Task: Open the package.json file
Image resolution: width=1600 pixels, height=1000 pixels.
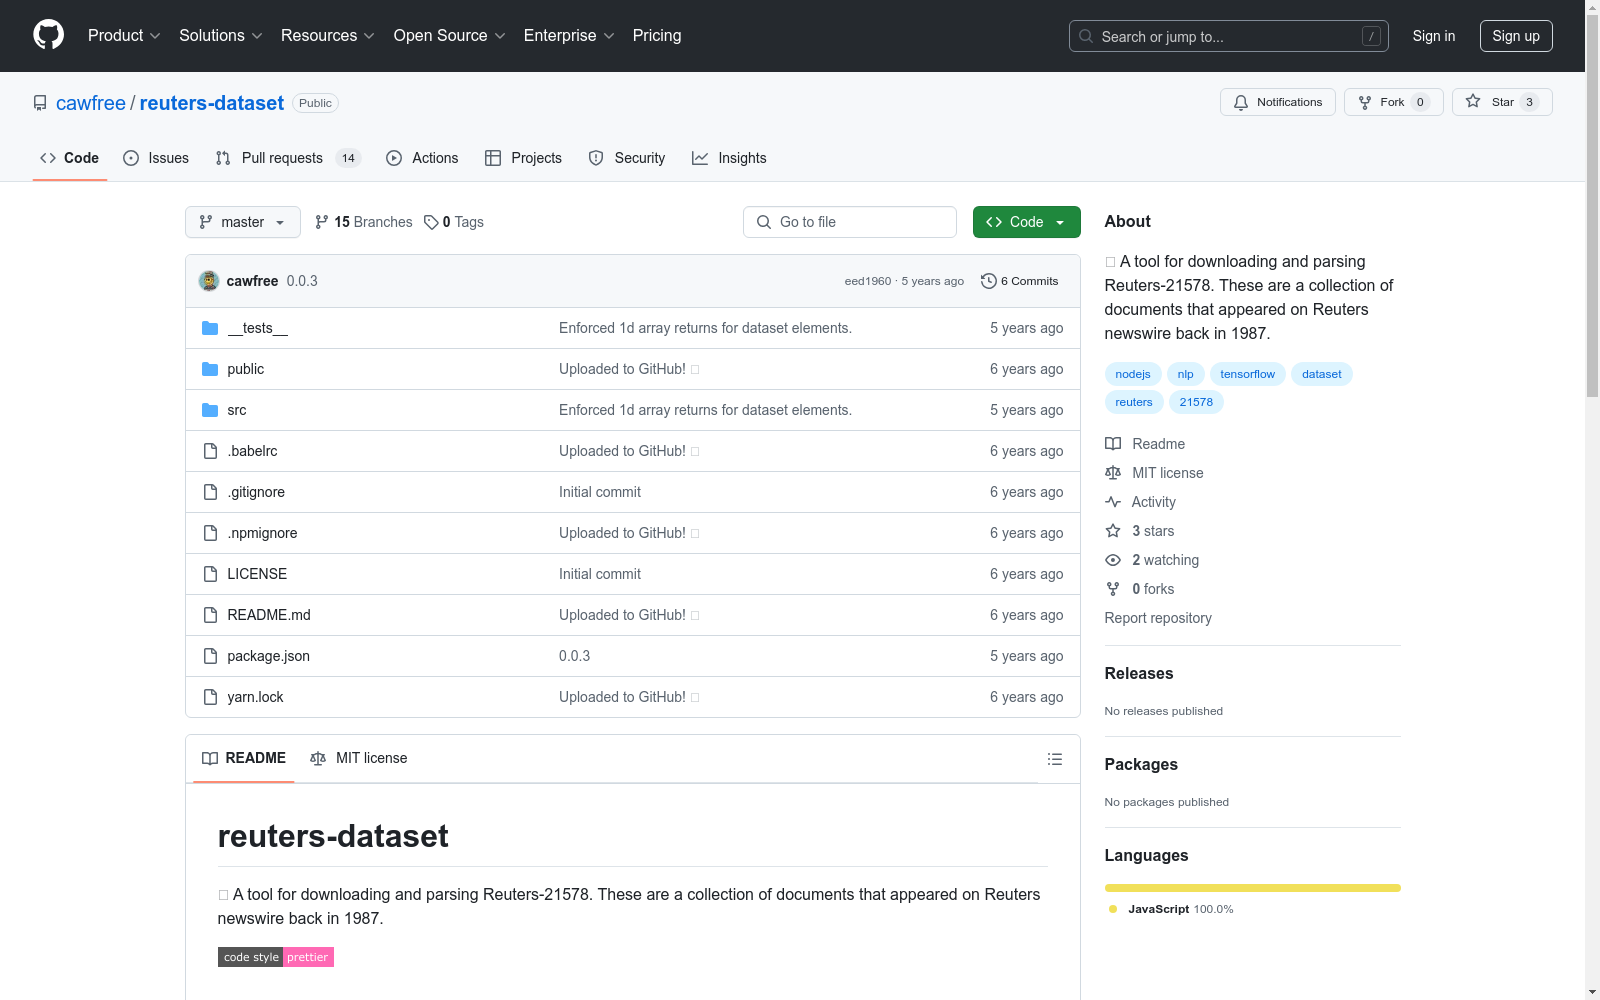Action: [268, 656]
